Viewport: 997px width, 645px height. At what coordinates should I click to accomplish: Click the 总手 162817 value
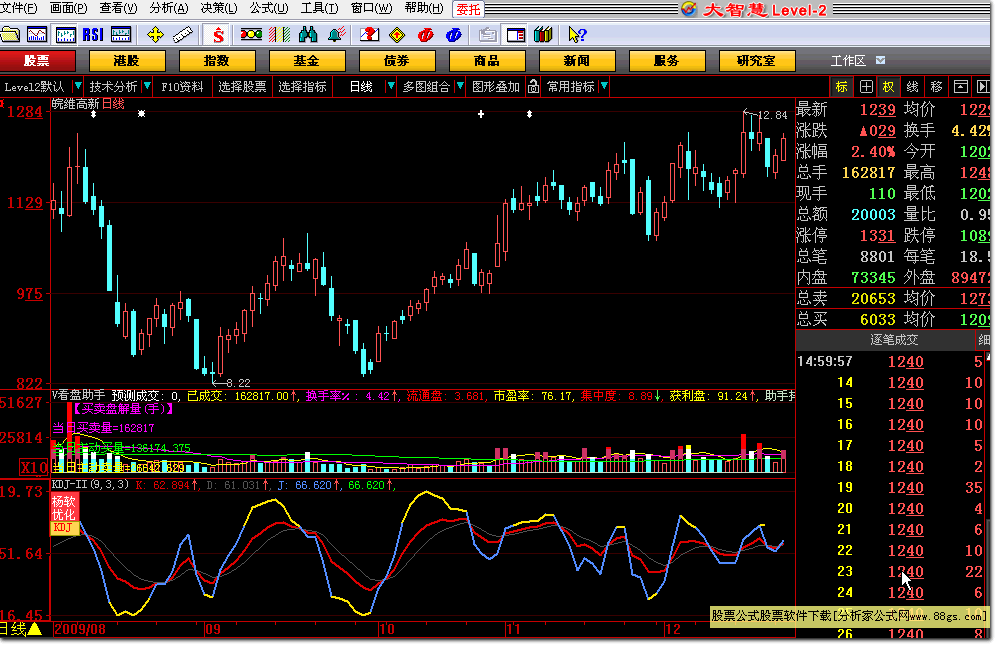[x=868, y=172]
